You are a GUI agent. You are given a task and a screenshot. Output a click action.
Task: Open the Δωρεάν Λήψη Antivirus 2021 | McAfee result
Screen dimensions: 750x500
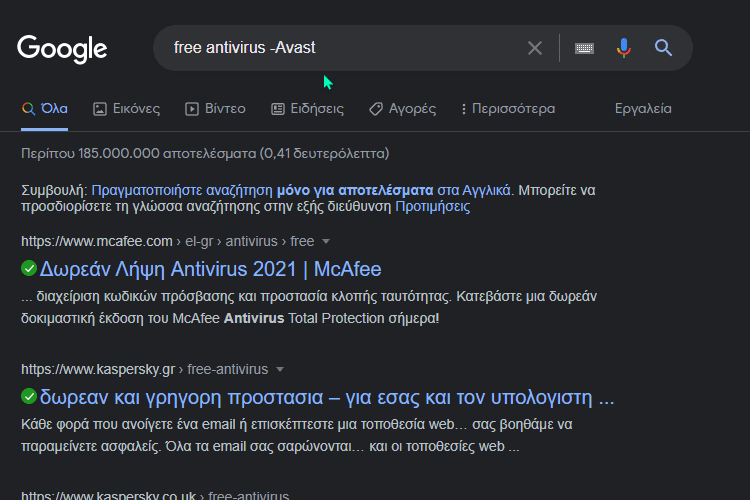pyautogui.click(x=210, y=269)
